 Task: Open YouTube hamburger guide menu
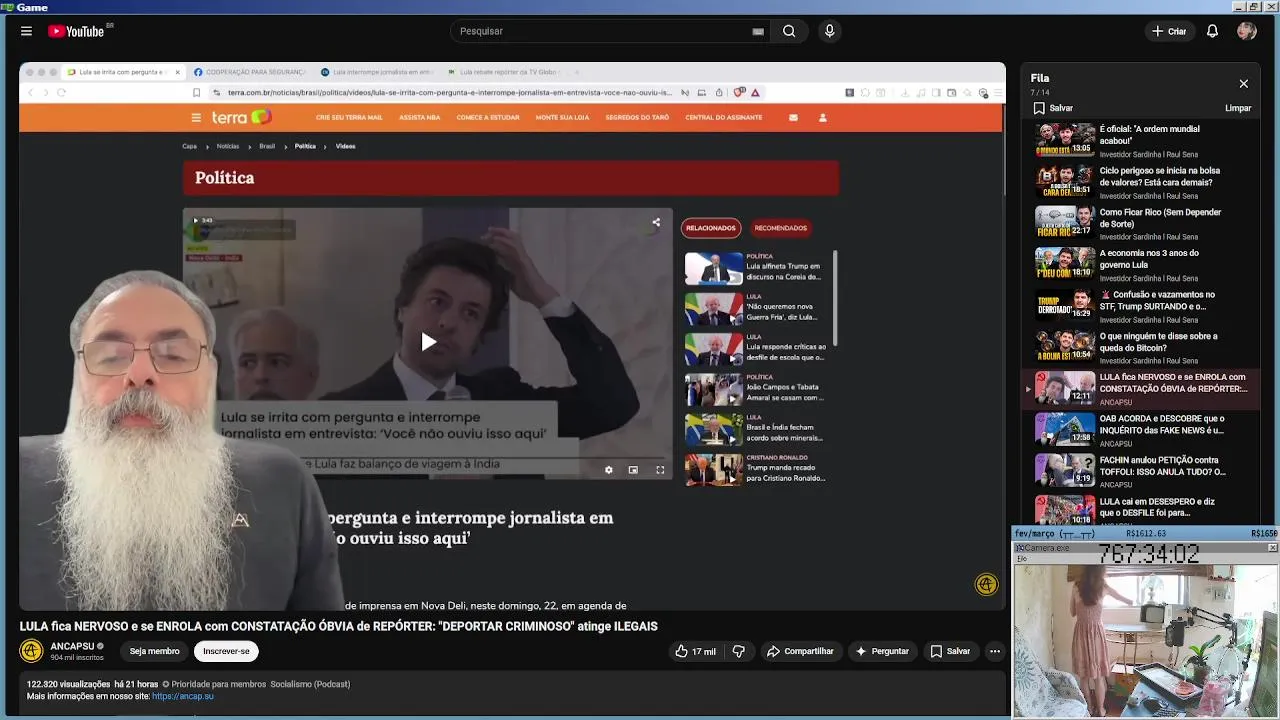pyautogui.click(x=26, y=31)
